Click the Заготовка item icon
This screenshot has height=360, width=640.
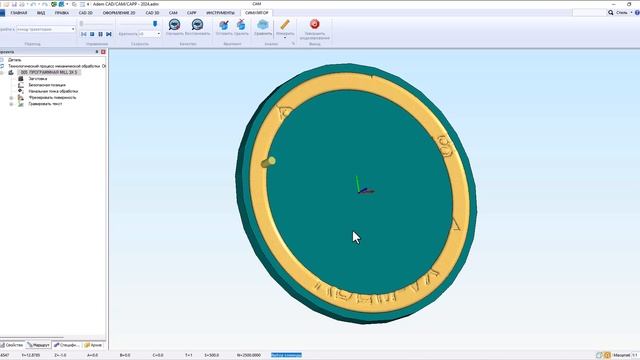(21, 79)
